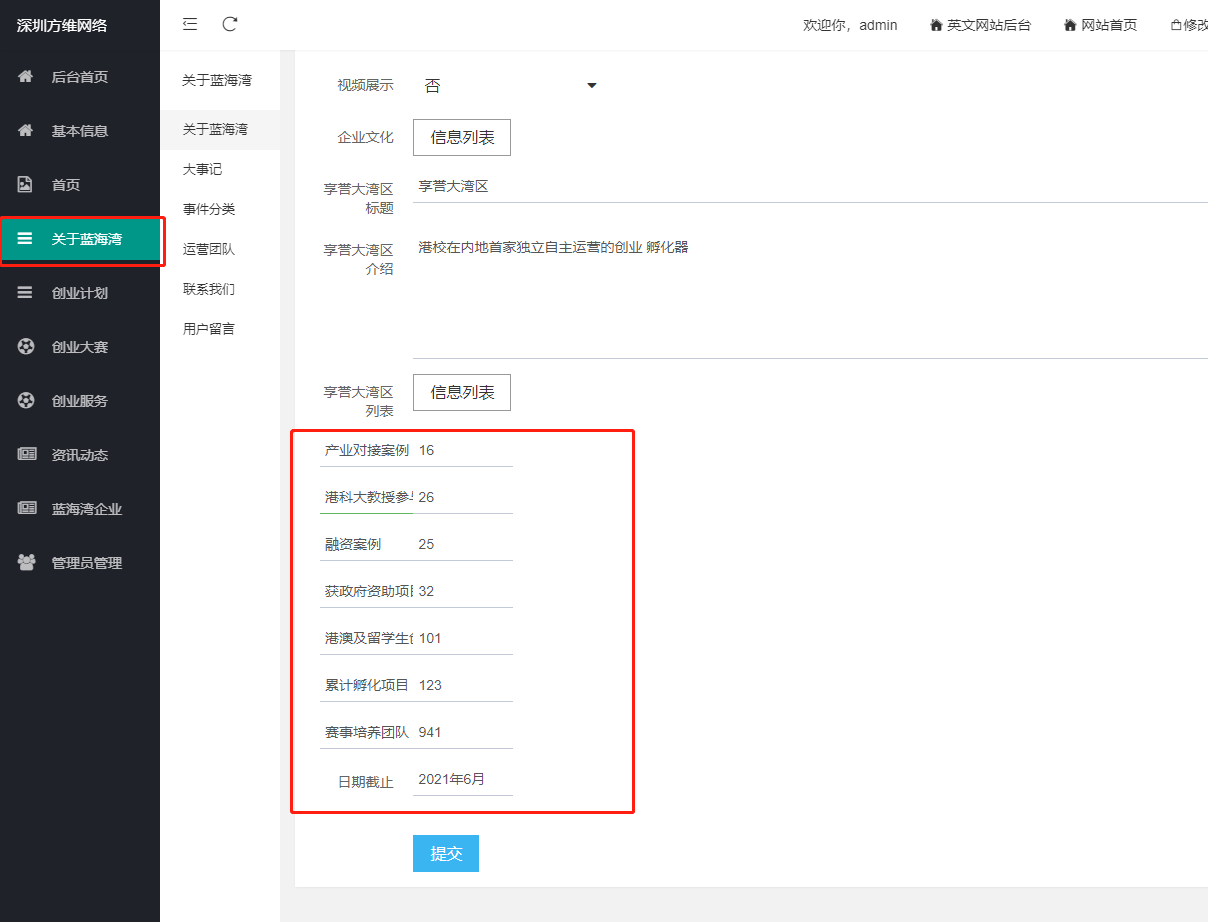The width and height of the screenshot is (1208, 922).
Task: Open the 视频展示 dropdown
Action: pos(510,86)
